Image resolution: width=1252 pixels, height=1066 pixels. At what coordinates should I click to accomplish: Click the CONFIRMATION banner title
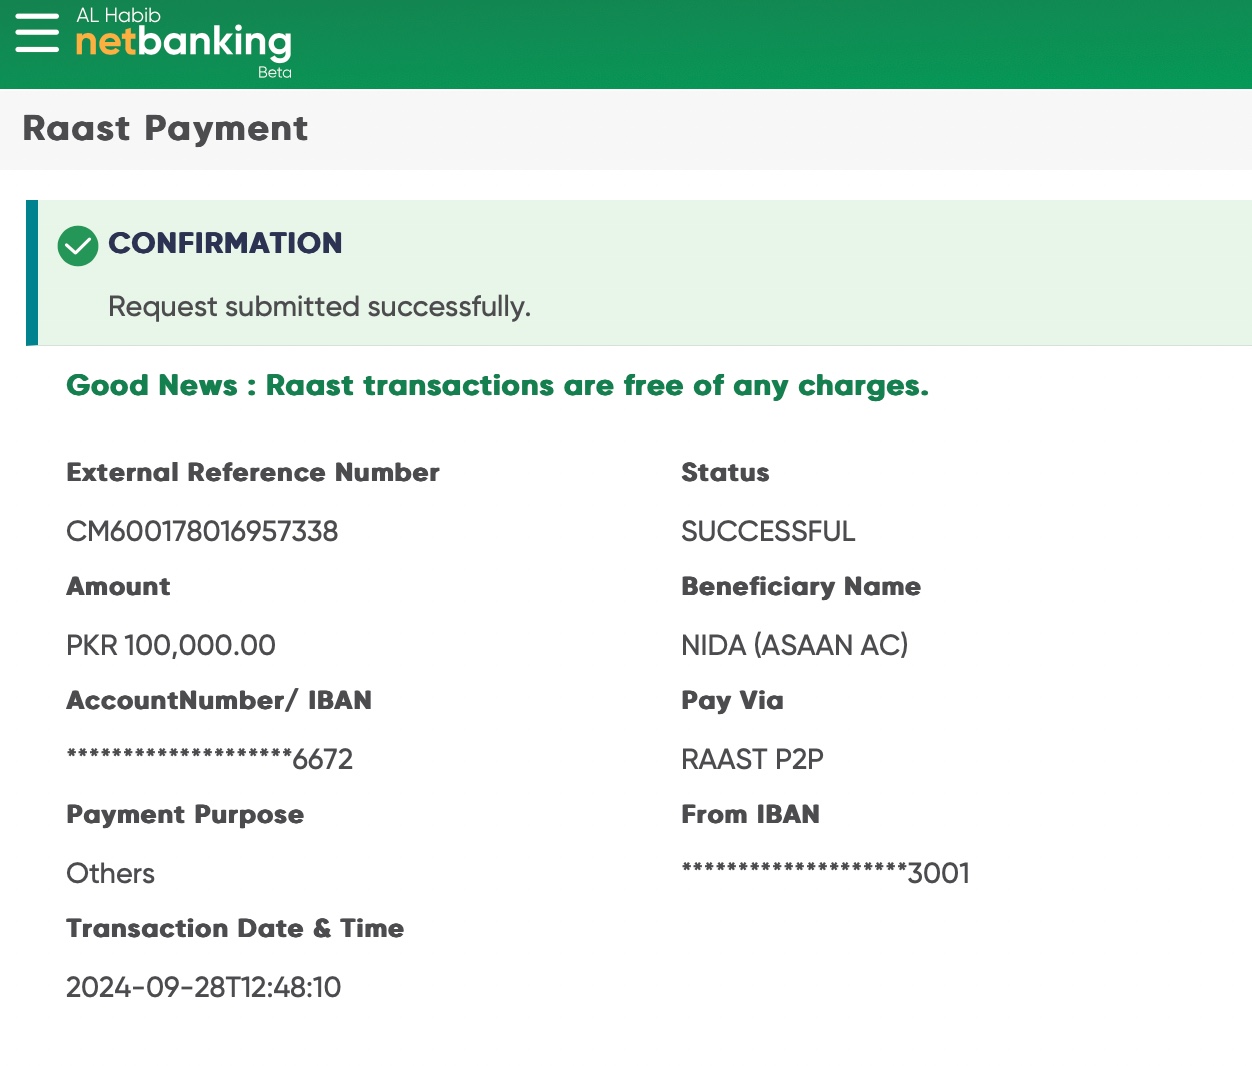pos(225,243)
